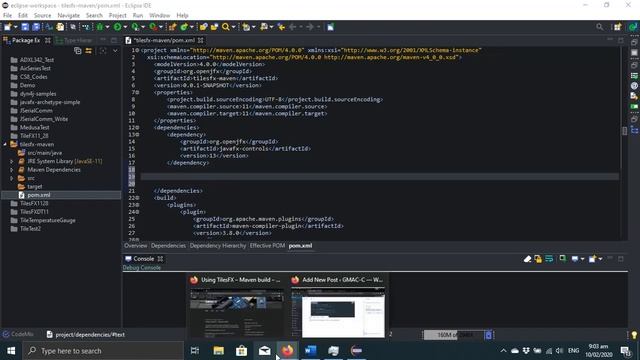
Task: Click the tip lightbulb in status bar
Action: [634, 335]
